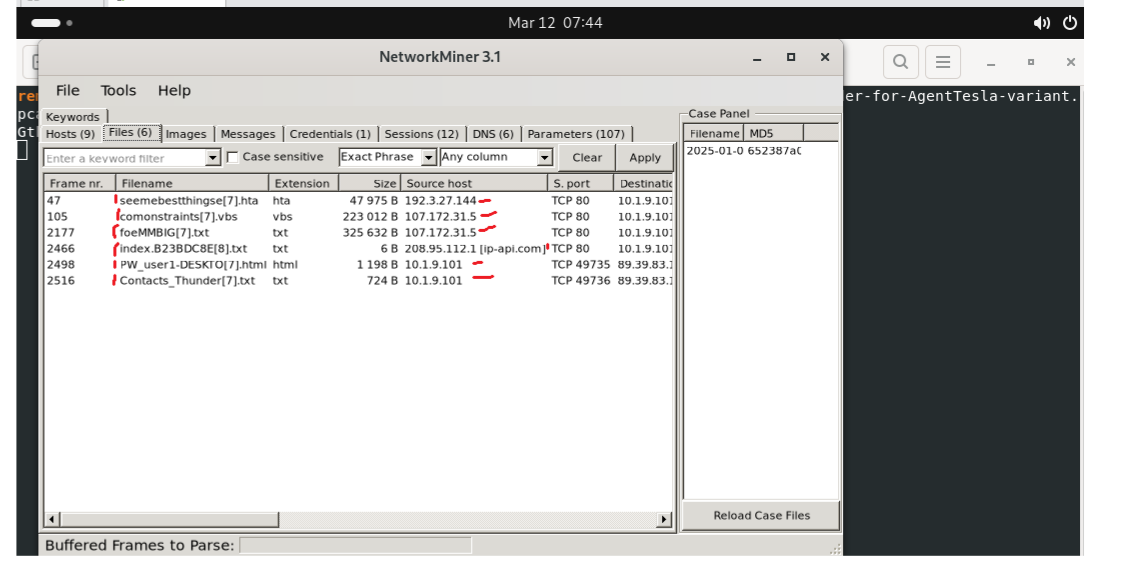Click frame number 2177 cell

[60, 232]
